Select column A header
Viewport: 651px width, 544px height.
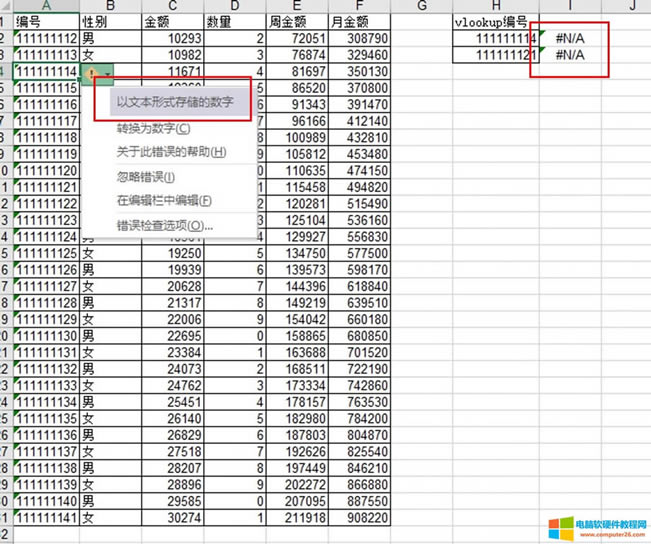[46, 5]
